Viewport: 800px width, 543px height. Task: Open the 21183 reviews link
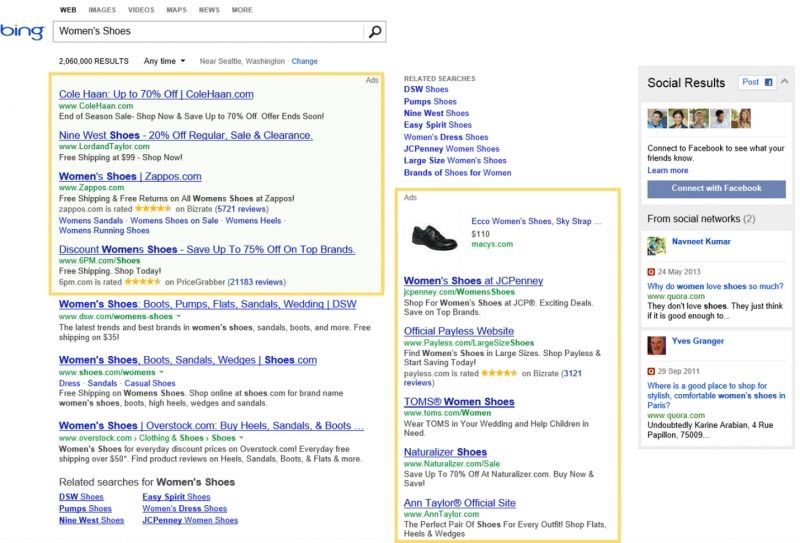[x=257, y=282]
